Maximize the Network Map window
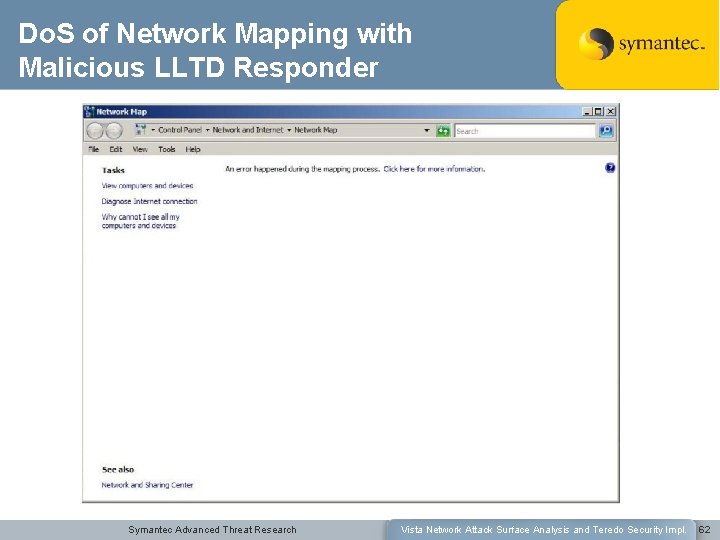Viewport: 720px width, 540px height. (598, 112)
